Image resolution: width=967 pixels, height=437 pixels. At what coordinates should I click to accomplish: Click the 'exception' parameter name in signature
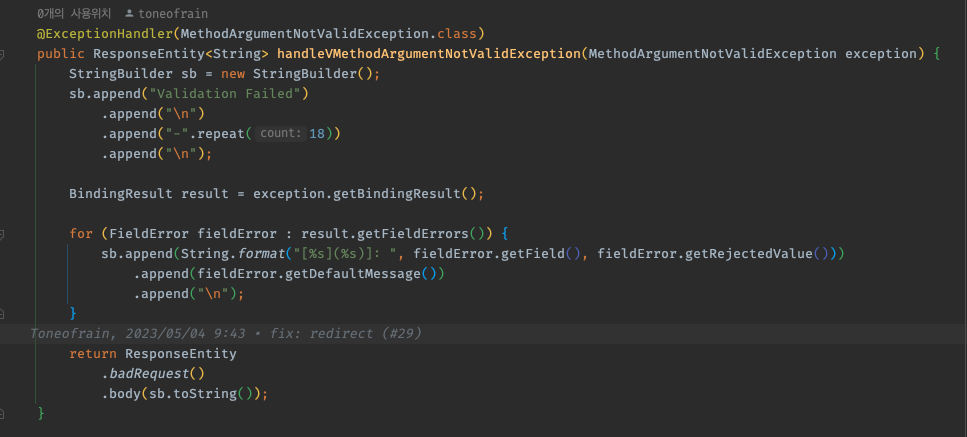click(881, 54)
